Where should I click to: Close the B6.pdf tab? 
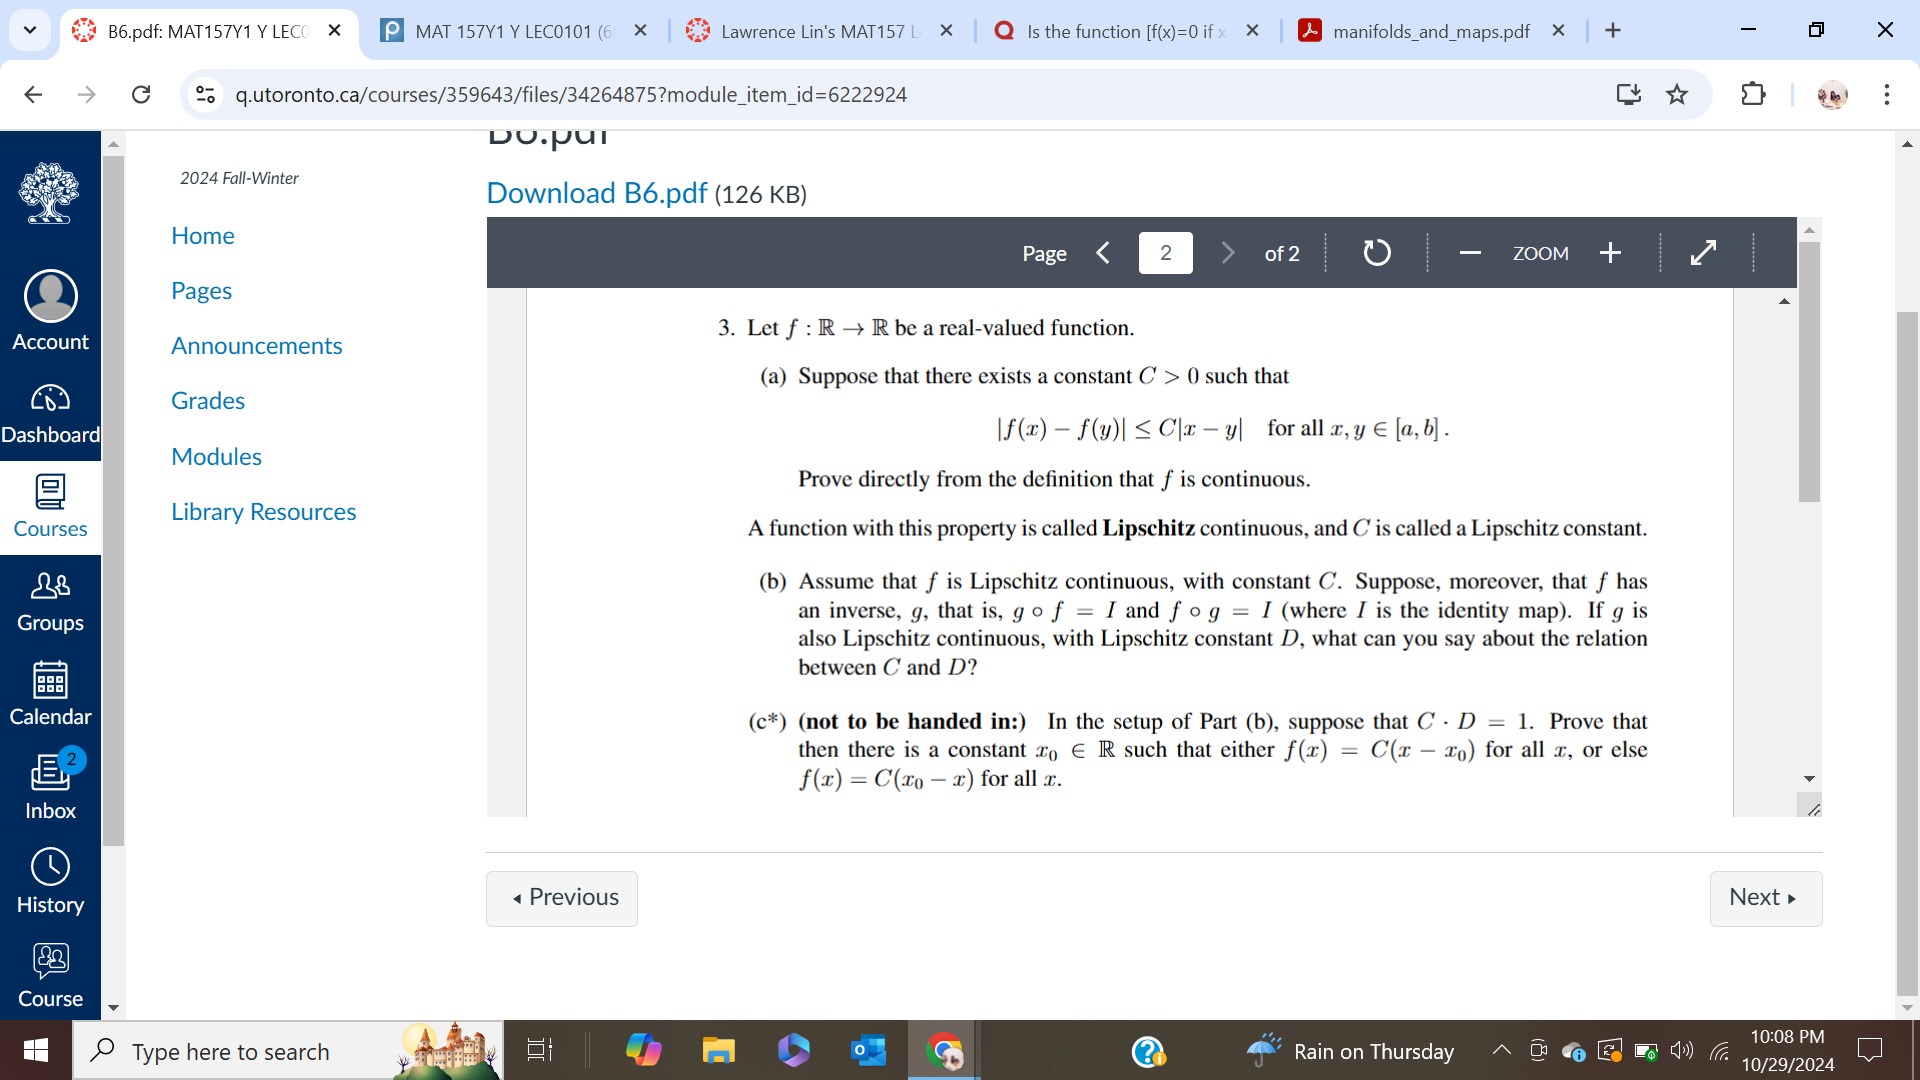335,31
